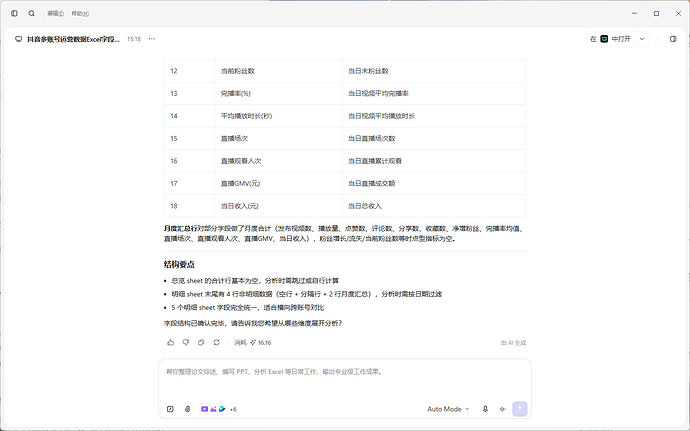
Task: Start voice input with microphone icon
Action: tap(485, 409)
